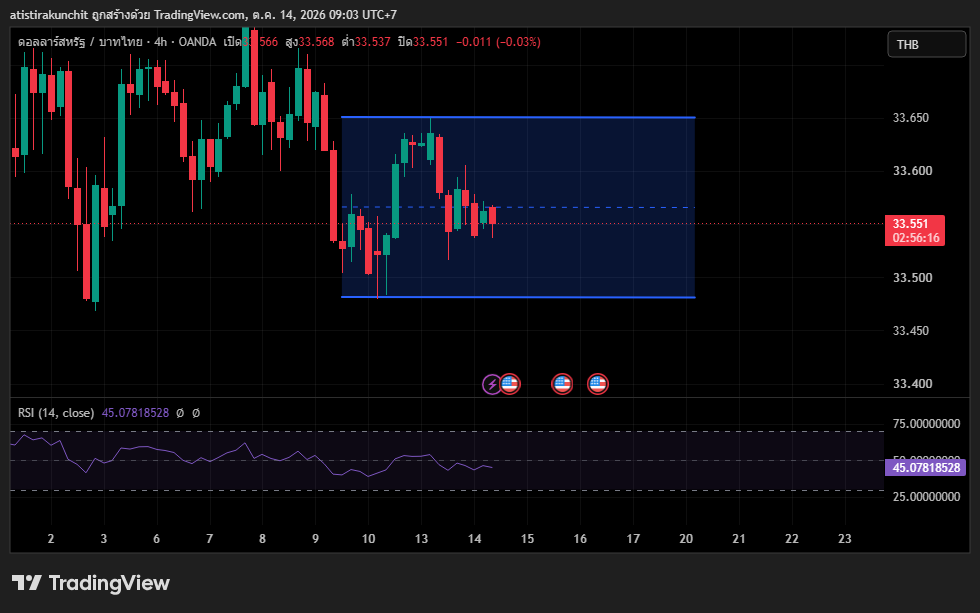This screenshot has height=613, width=980.
Task: Open the middle US flag economic event
Action: tap(562, 384)
